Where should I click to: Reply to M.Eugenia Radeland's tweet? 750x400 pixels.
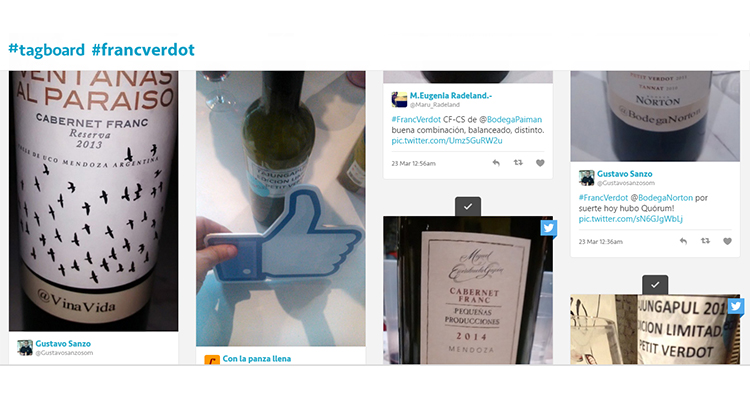(x=496, y=163)
